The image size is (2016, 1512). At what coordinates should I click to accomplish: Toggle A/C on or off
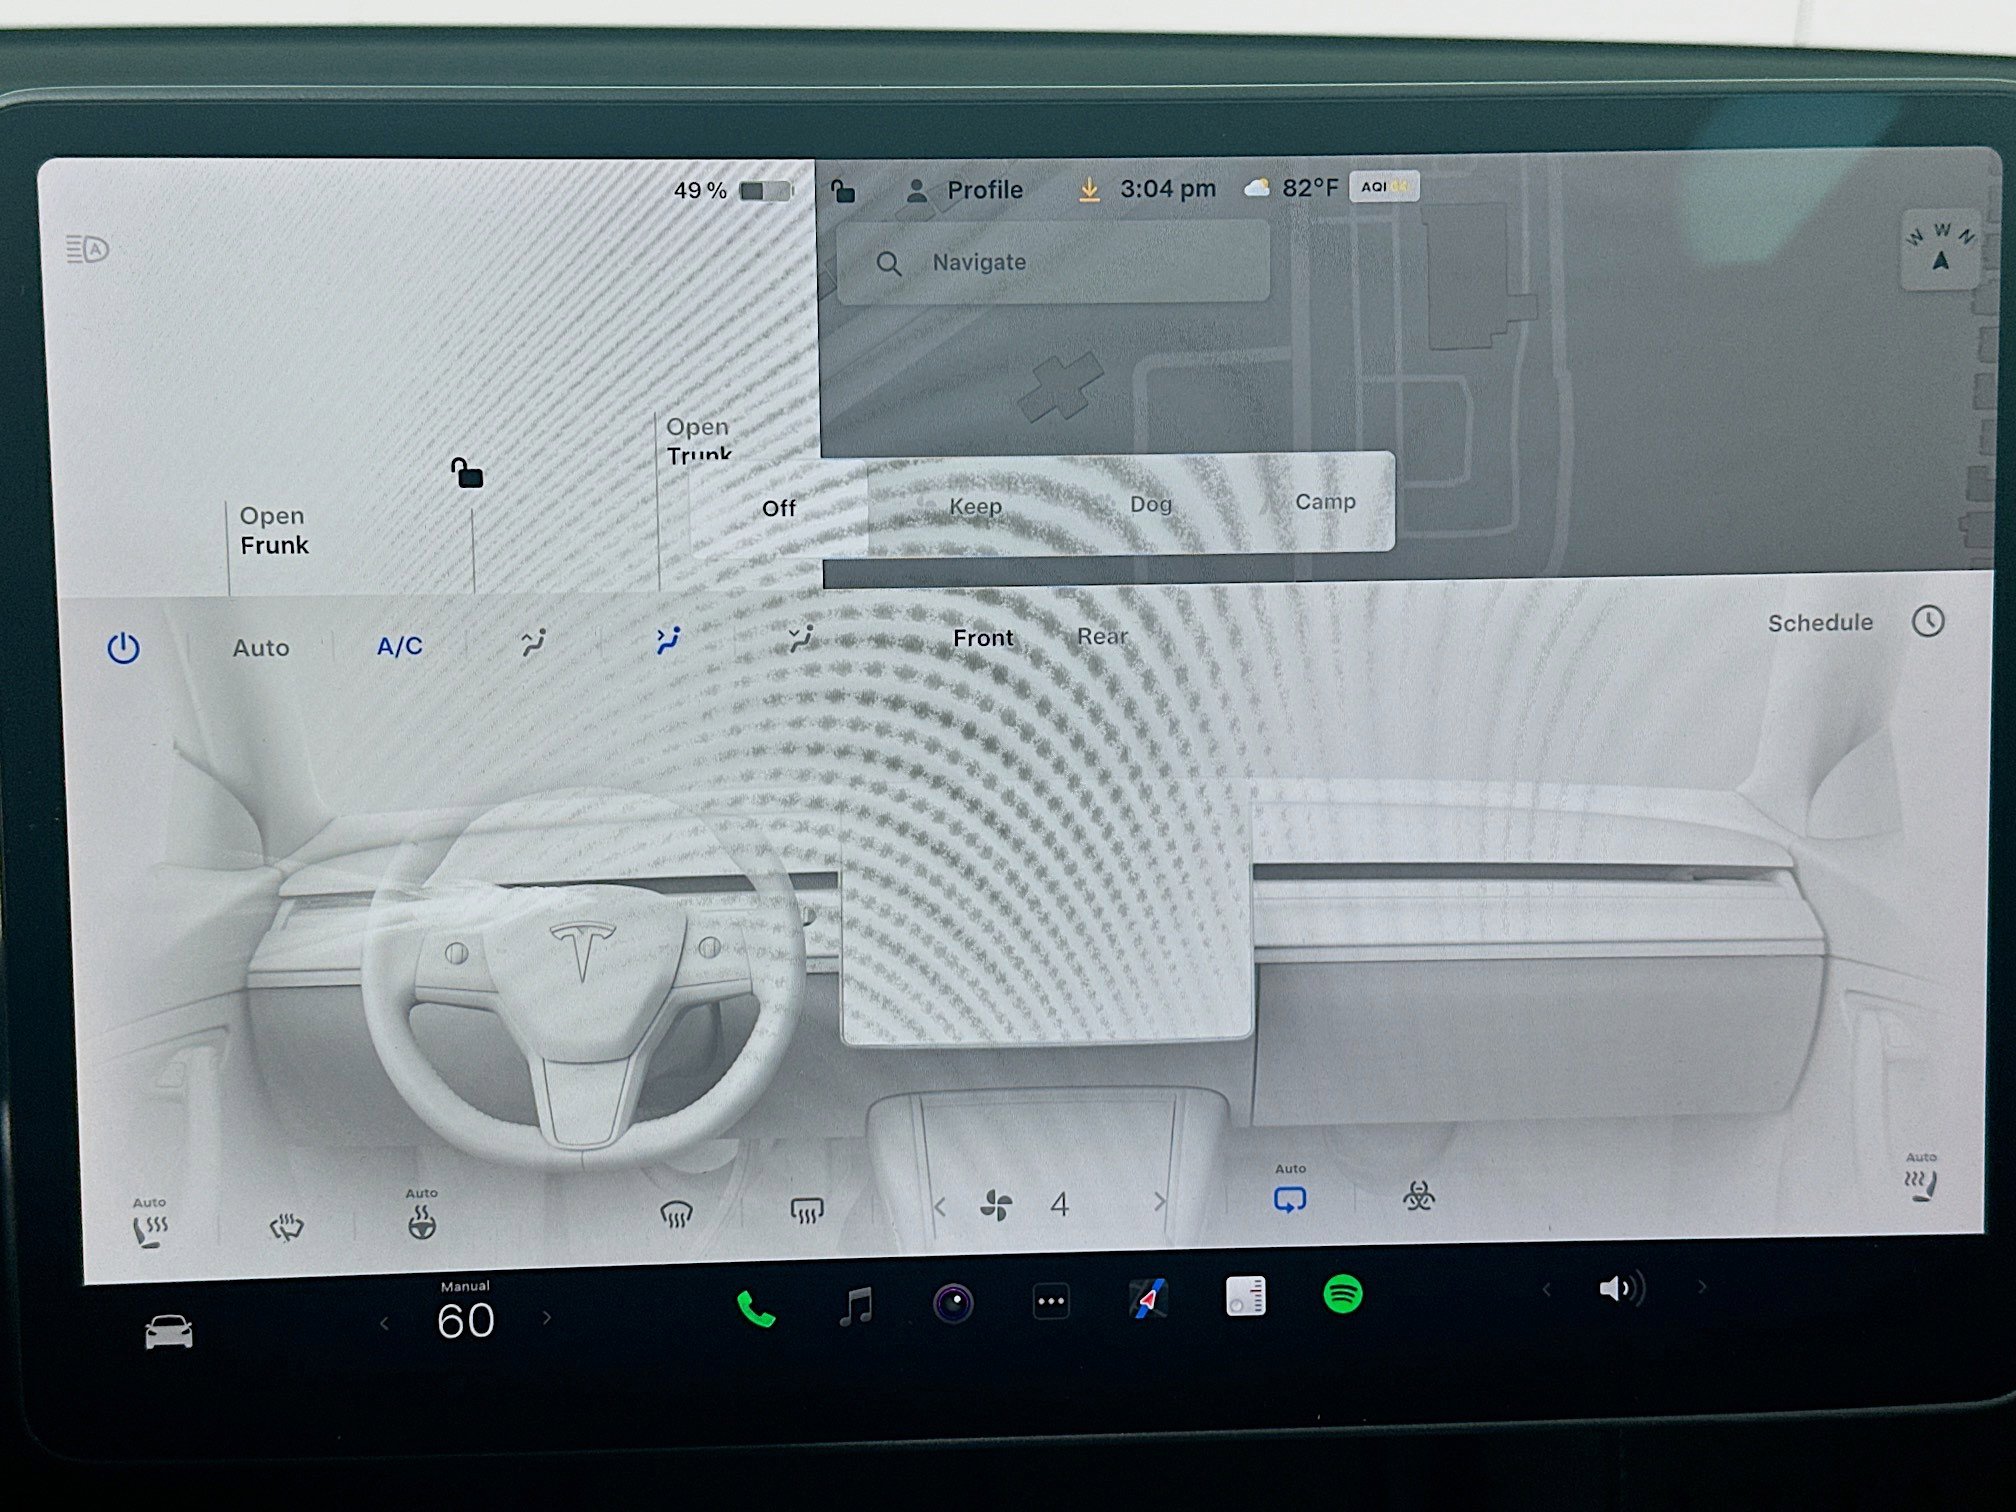(x=398, y=647)
